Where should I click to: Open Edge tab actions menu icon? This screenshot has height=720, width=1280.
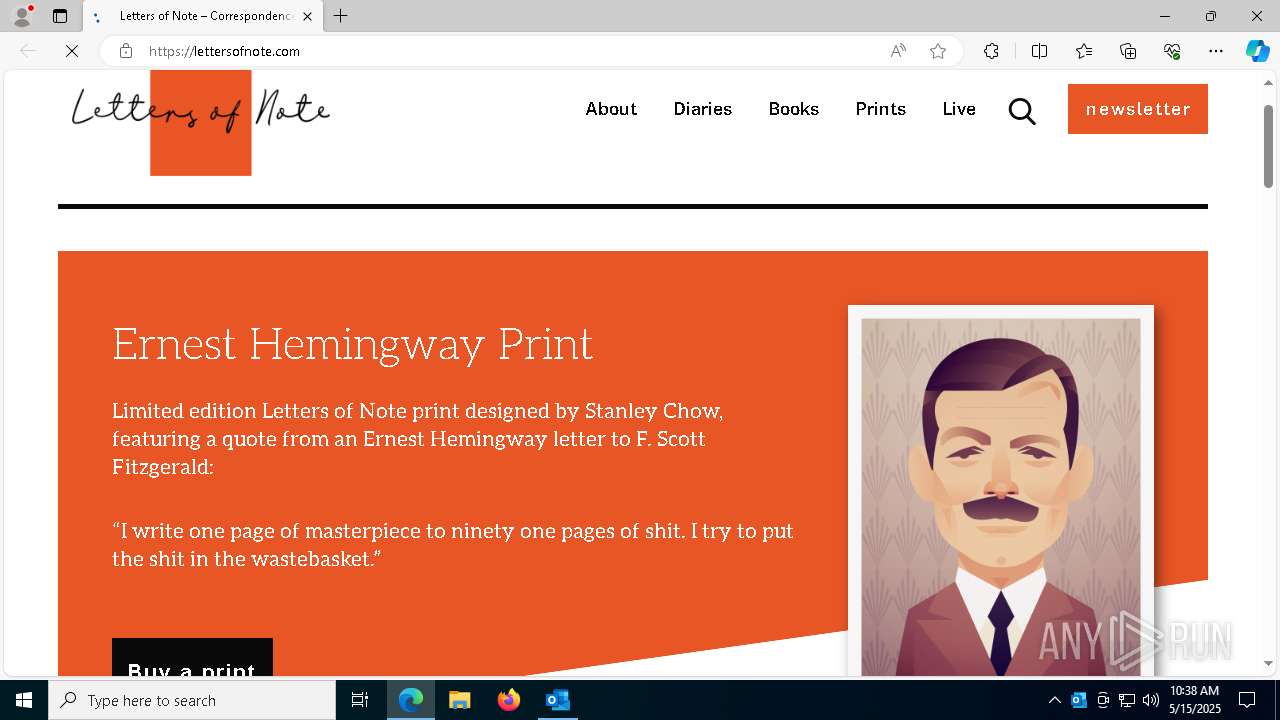coord(60,16)
